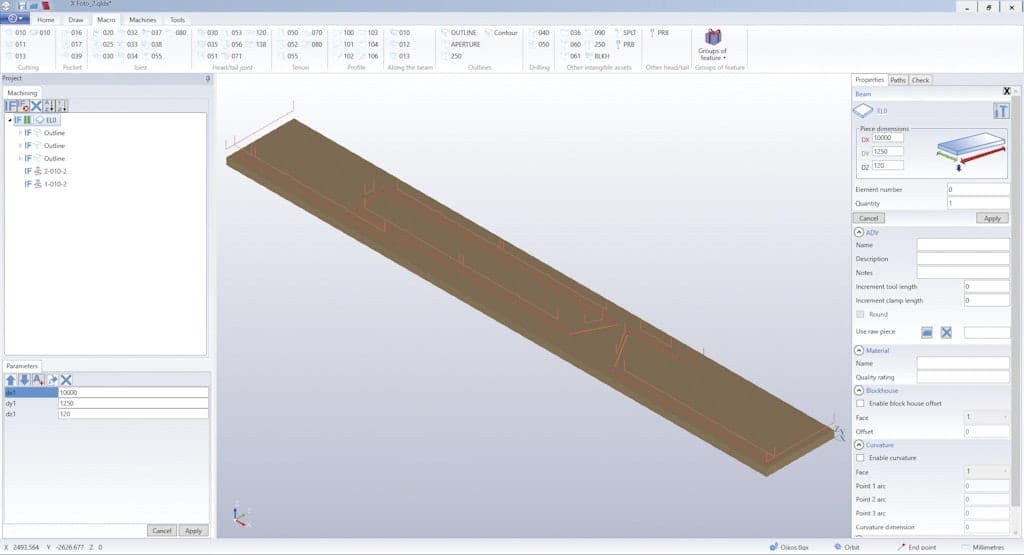The image size is (1024, 555).
Task: Tick the Enable curvature checkbox
Action: pyautogui.click(x=861, y=458)
